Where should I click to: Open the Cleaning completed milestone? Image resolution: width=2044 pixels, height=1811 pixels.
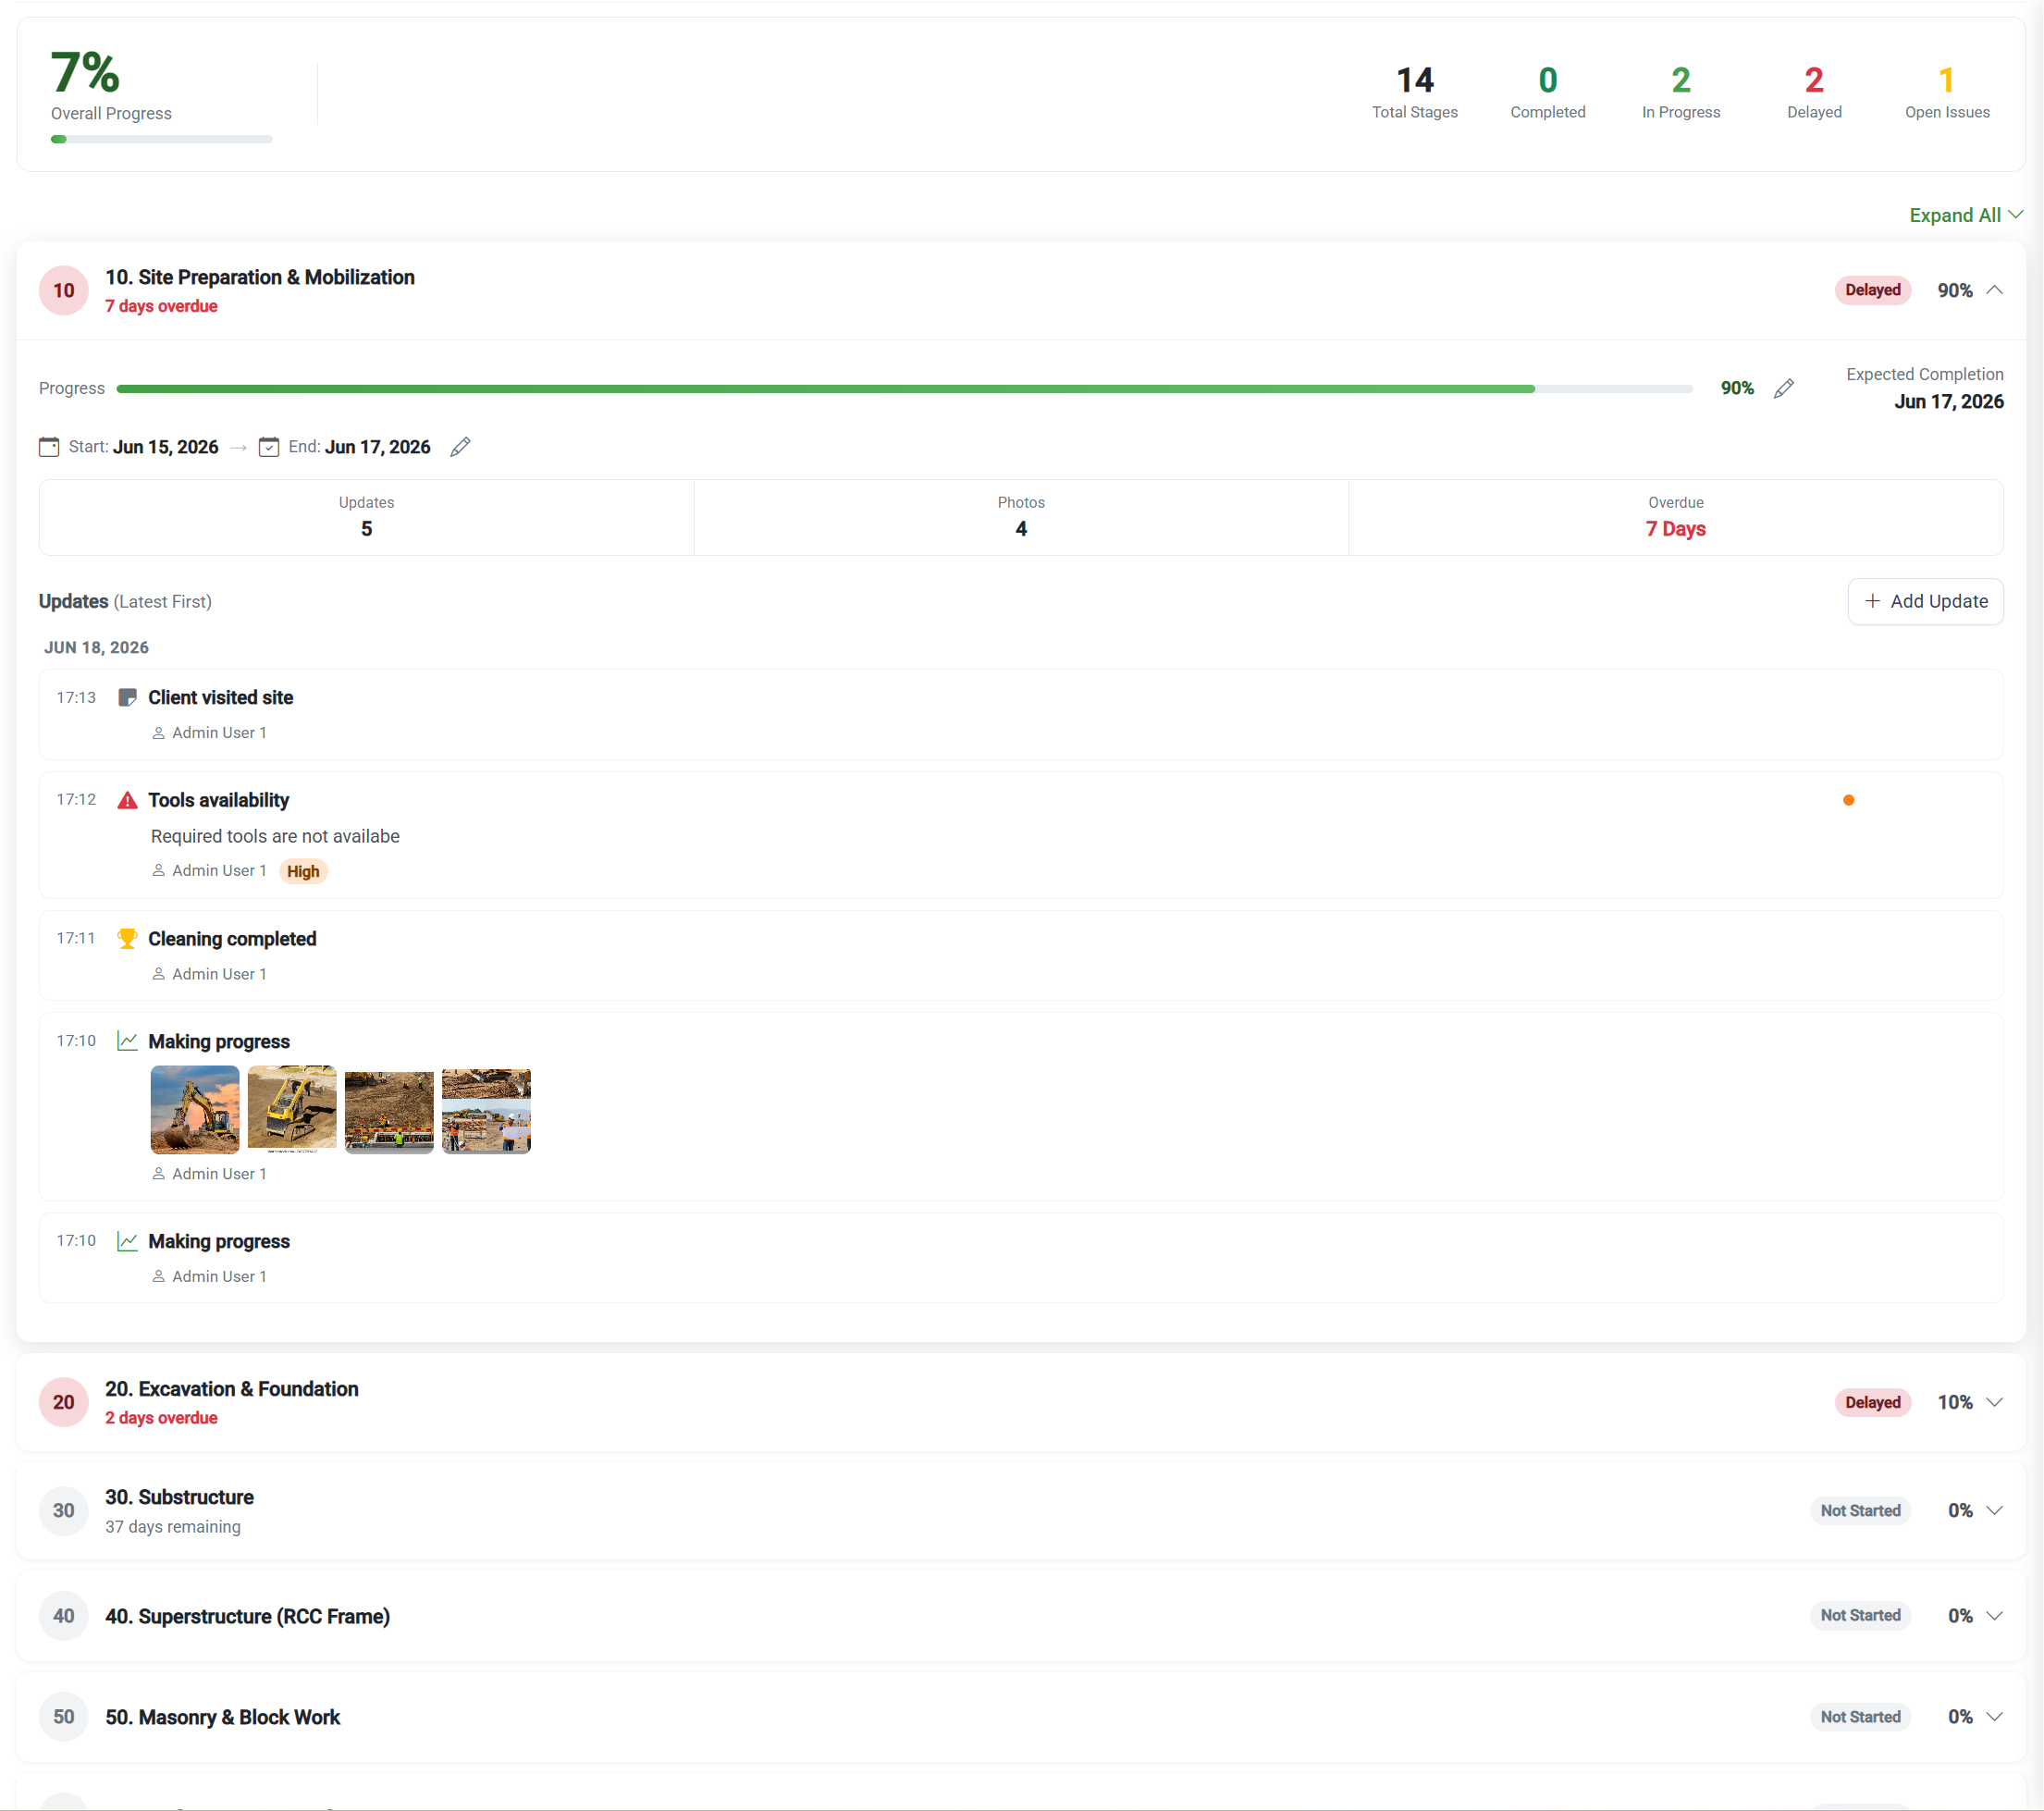point(232,939)
